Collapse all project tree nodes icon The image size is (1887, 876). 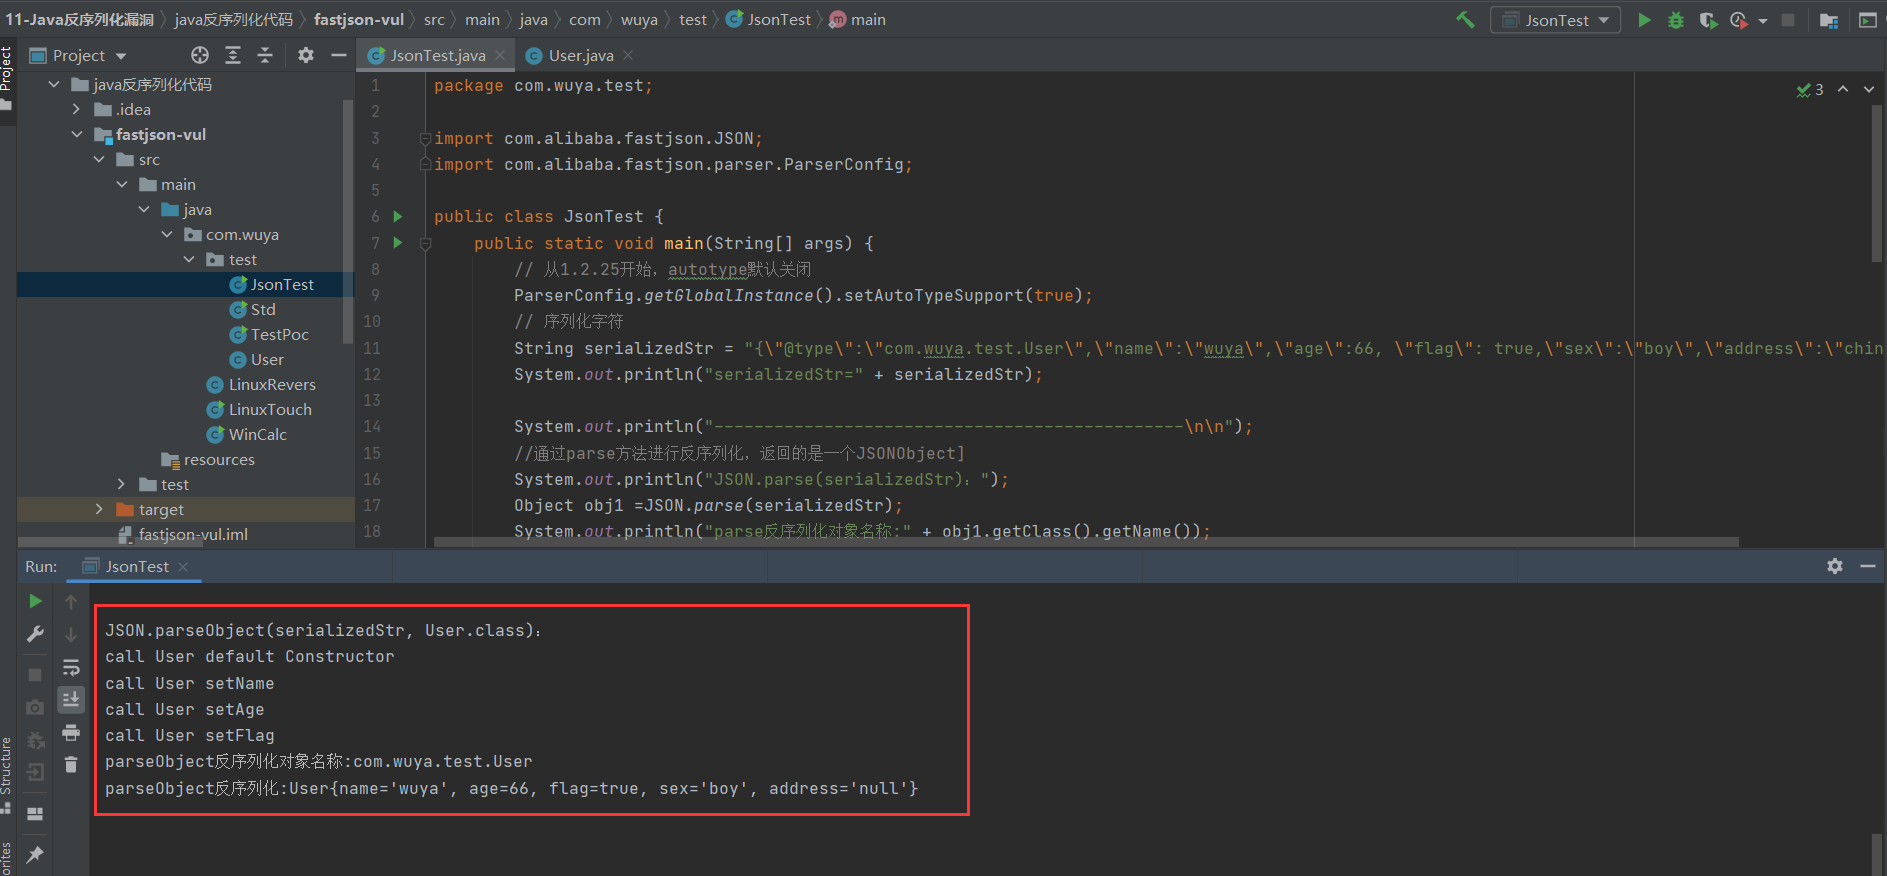click(x=265, y=55)
